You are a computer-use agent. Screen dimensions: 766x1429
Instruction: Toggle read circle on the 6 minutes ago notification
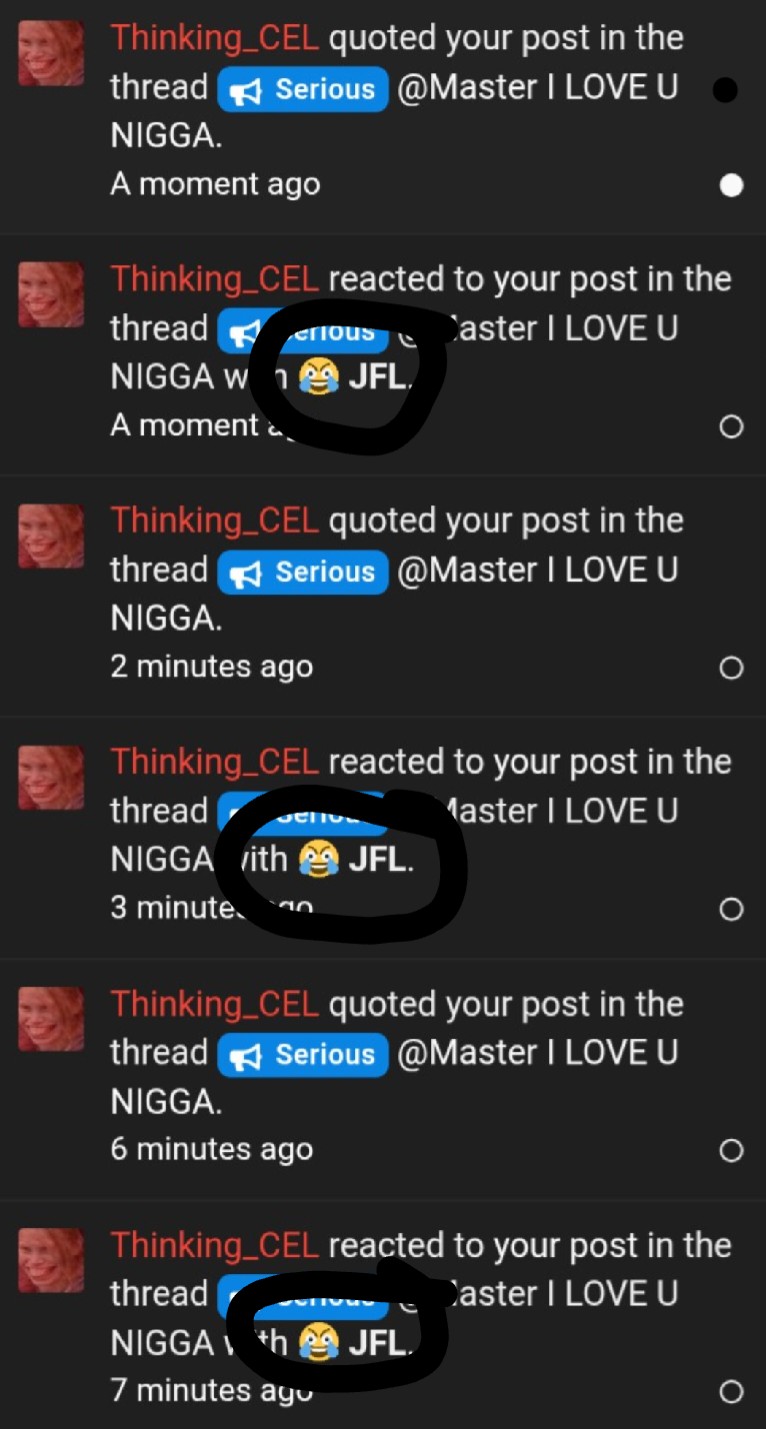(732, 1151)
